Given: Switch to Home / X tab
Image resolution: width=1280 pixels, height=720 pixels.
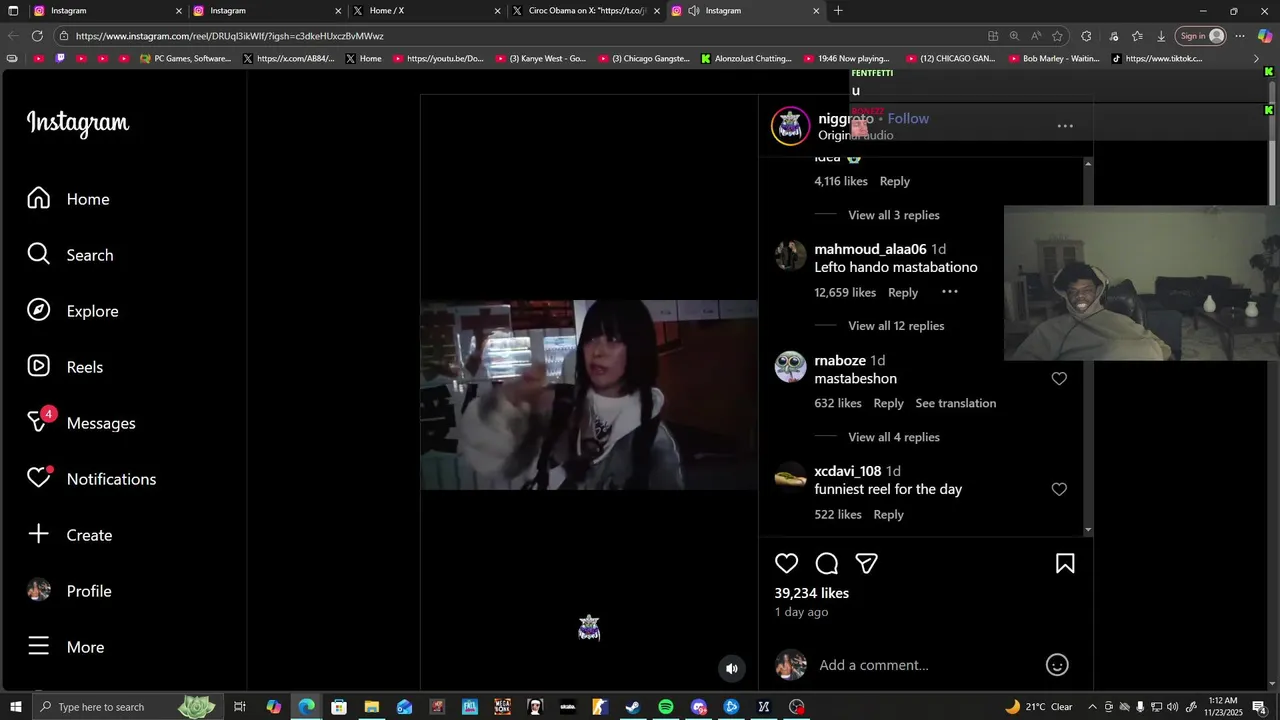Looking at the screenshot, I should tap(425, 11).
